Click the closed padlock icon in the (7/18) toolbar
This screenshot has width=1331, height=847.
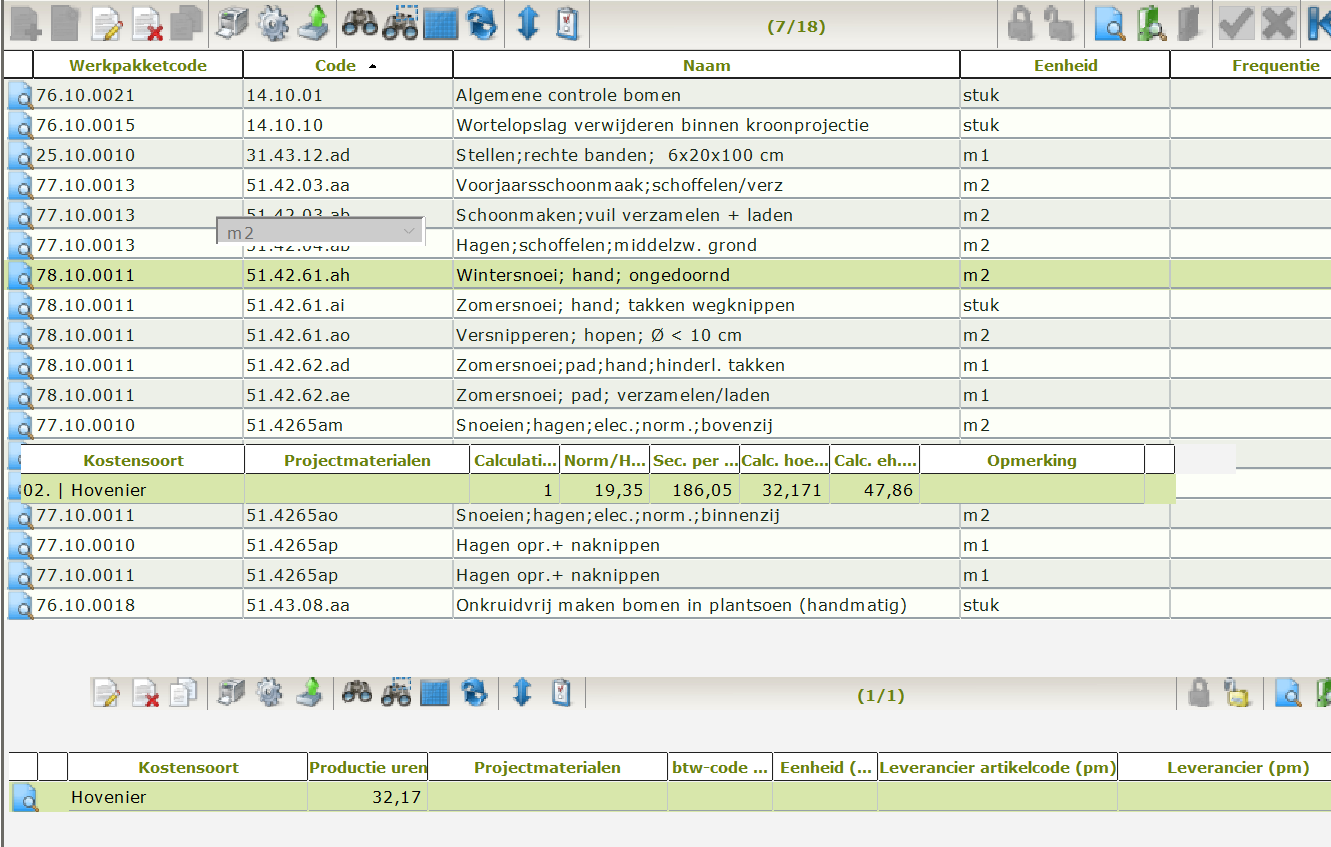point(1020,24)
